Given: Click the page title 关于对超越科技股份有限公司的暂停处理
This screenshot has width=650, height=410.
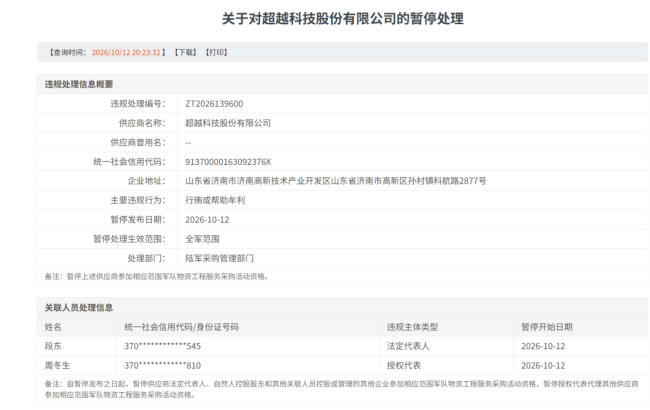Looking at the screenshot, I should click(x=342, y=19).
